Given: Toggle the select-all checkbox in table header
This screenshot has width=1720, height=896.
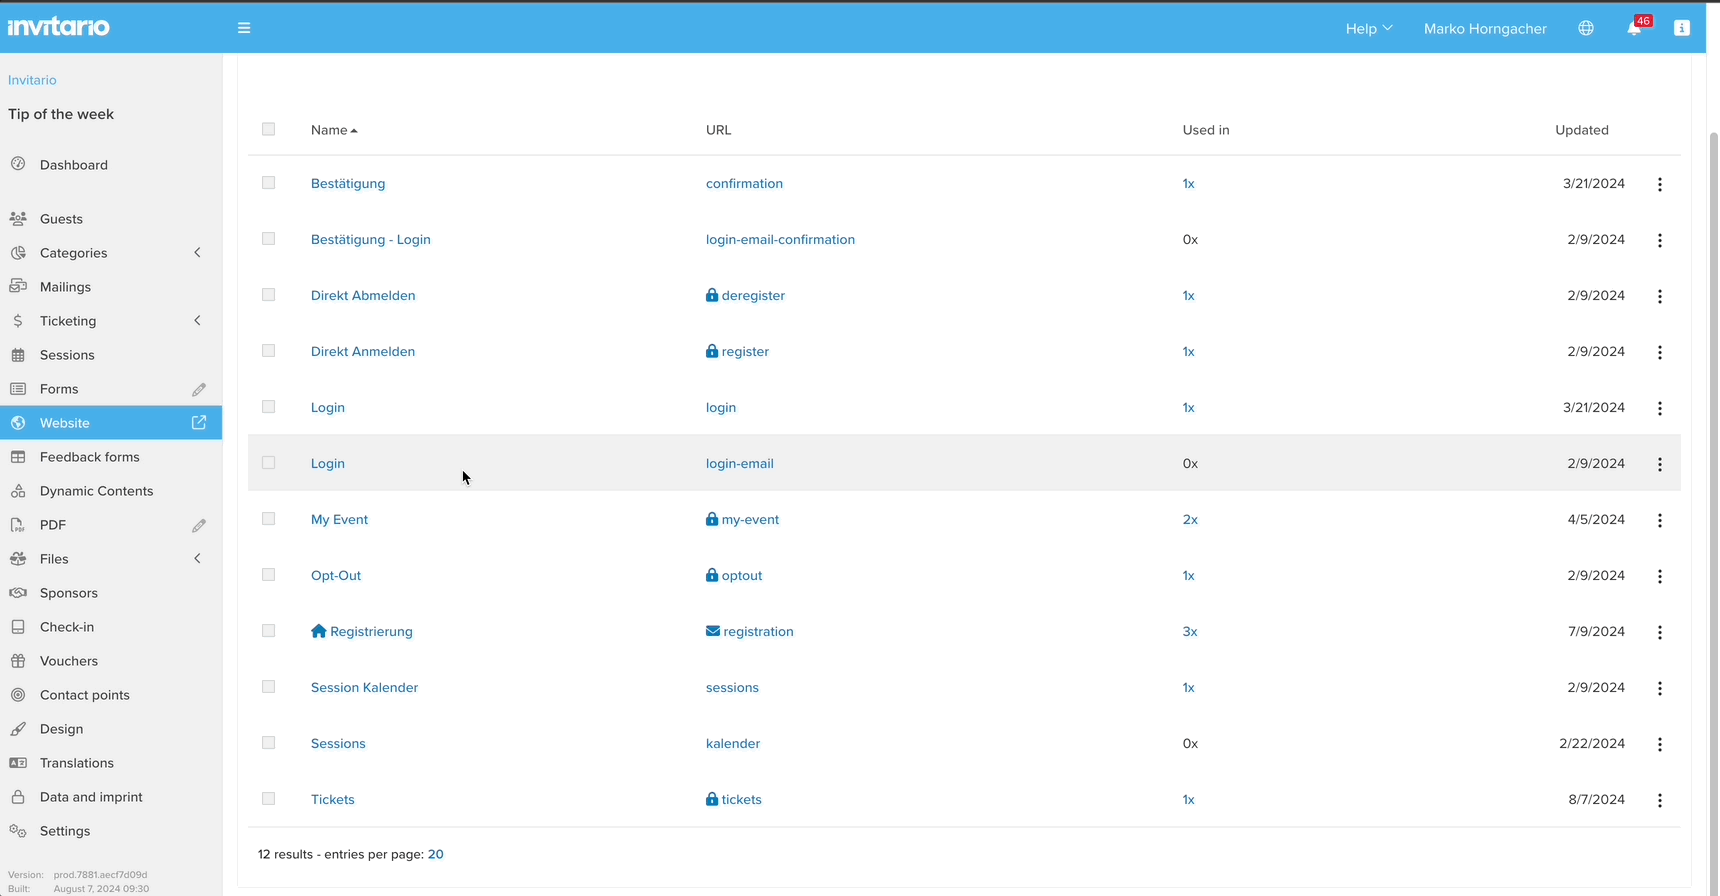Looking at the screenshot, I should pos(268,129).
